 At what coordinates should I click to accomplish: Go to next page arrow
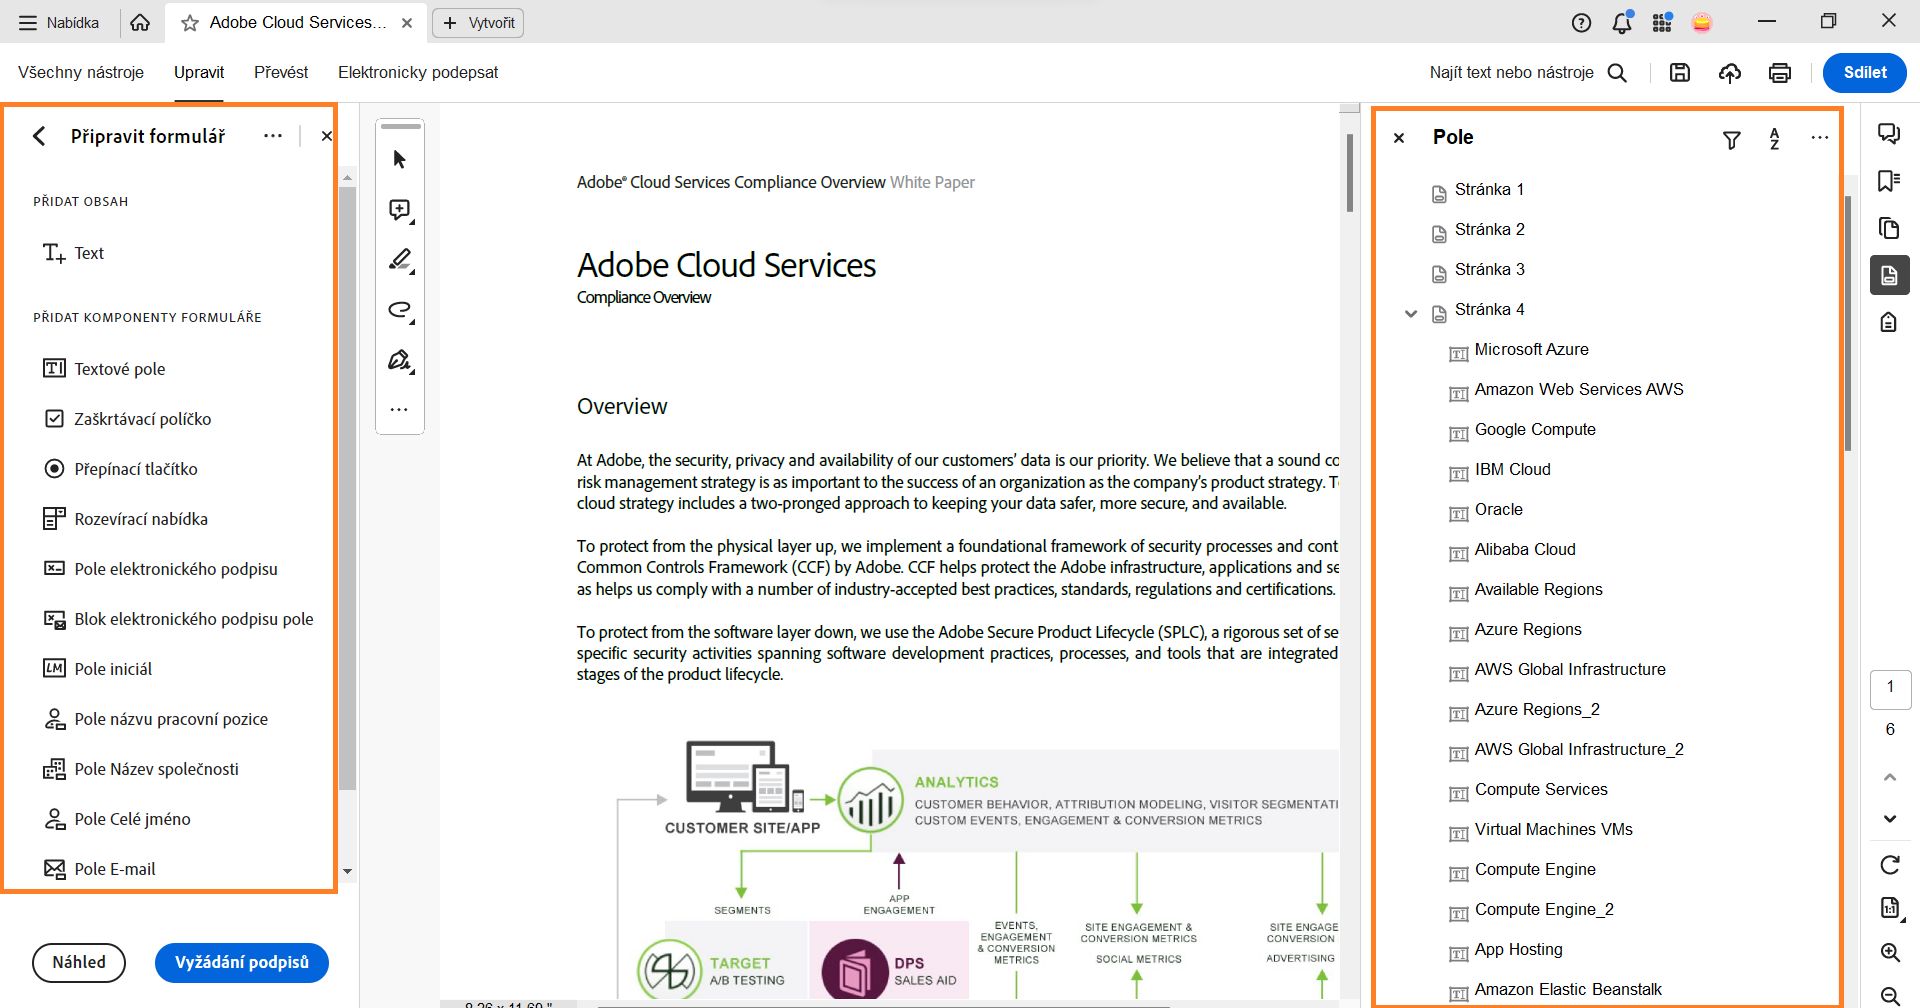(1890, 819)
